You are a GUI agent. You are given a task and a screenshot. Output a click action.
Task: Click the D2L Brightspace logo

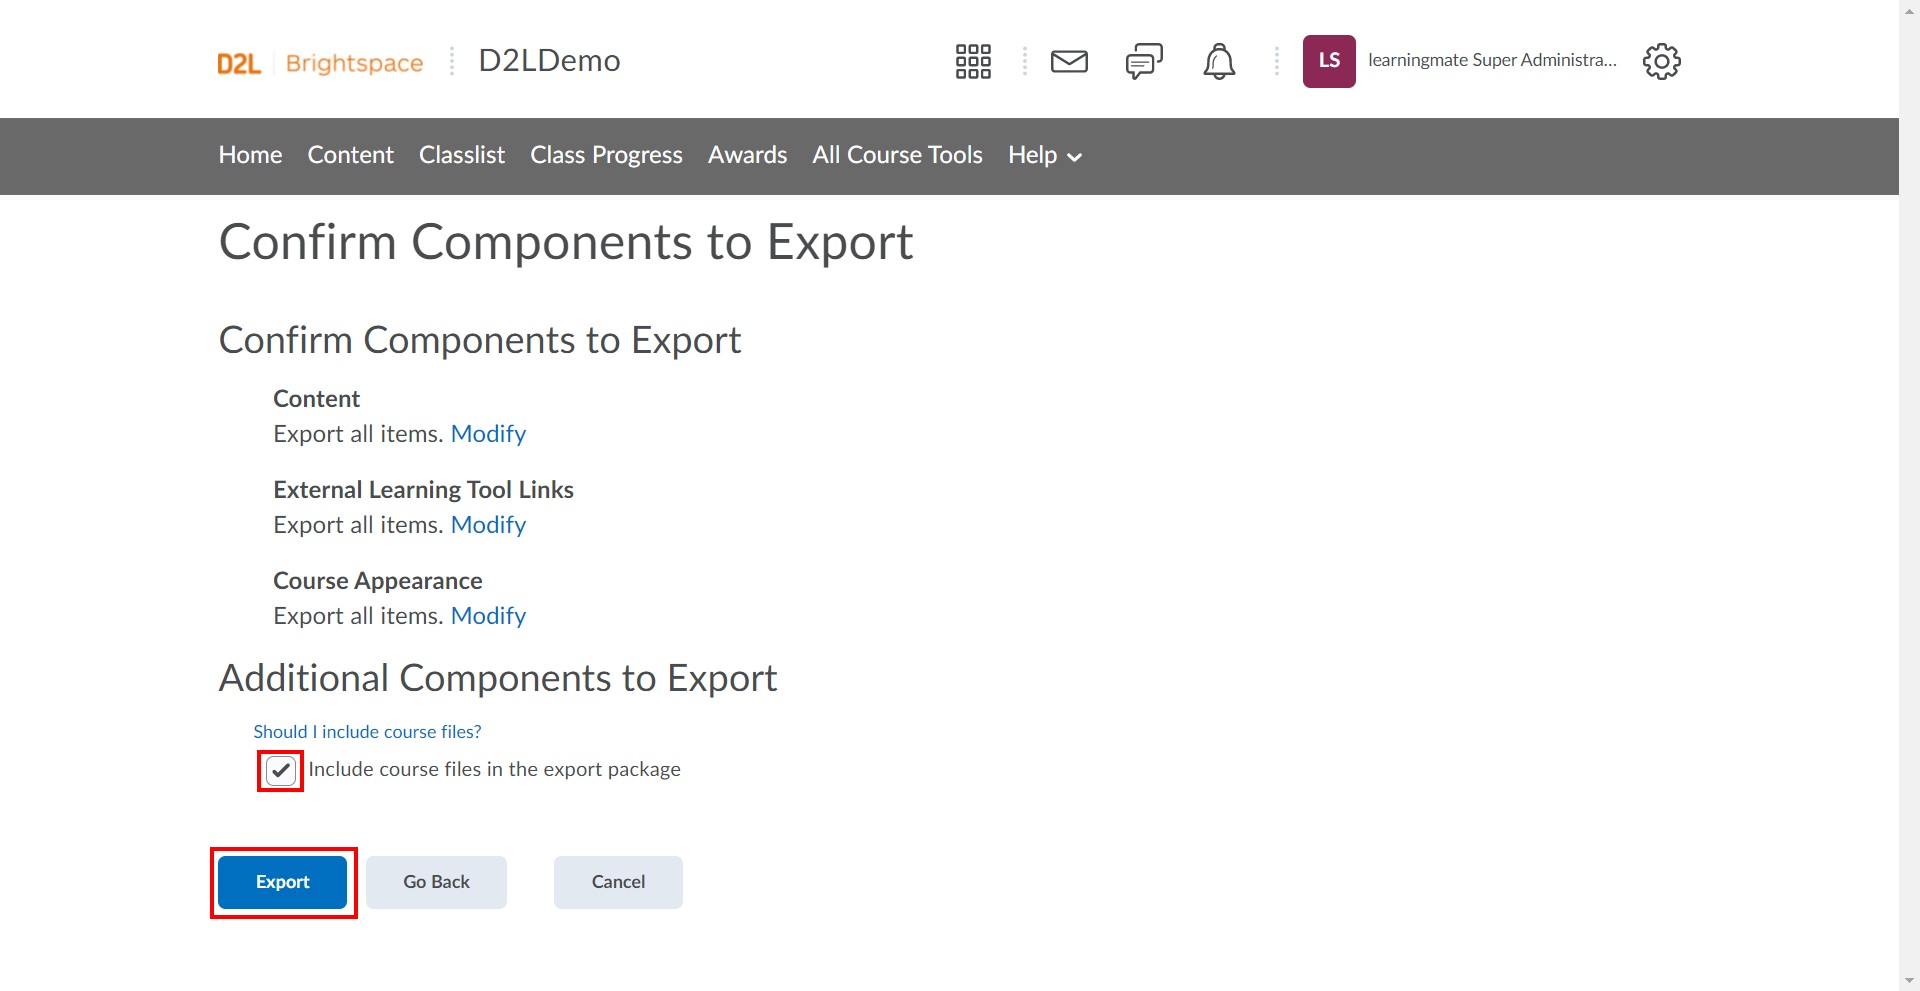320,63
